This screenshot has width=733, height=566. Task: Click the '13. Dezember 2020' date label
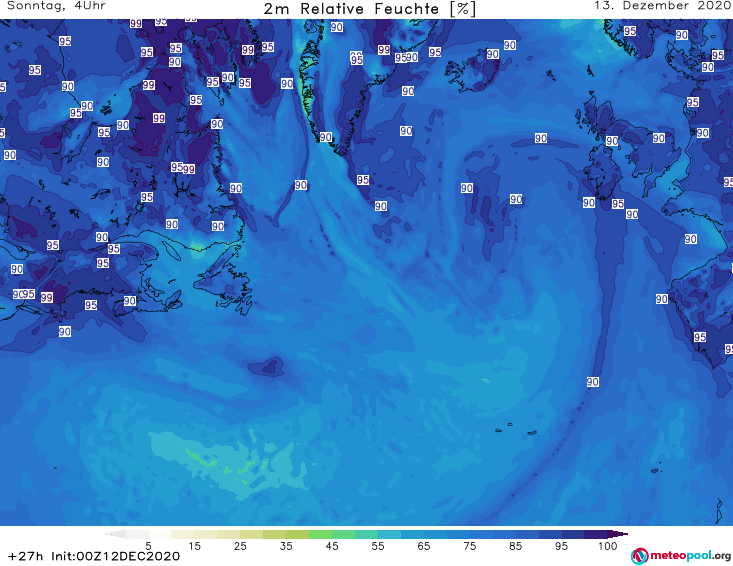point(662,6)
